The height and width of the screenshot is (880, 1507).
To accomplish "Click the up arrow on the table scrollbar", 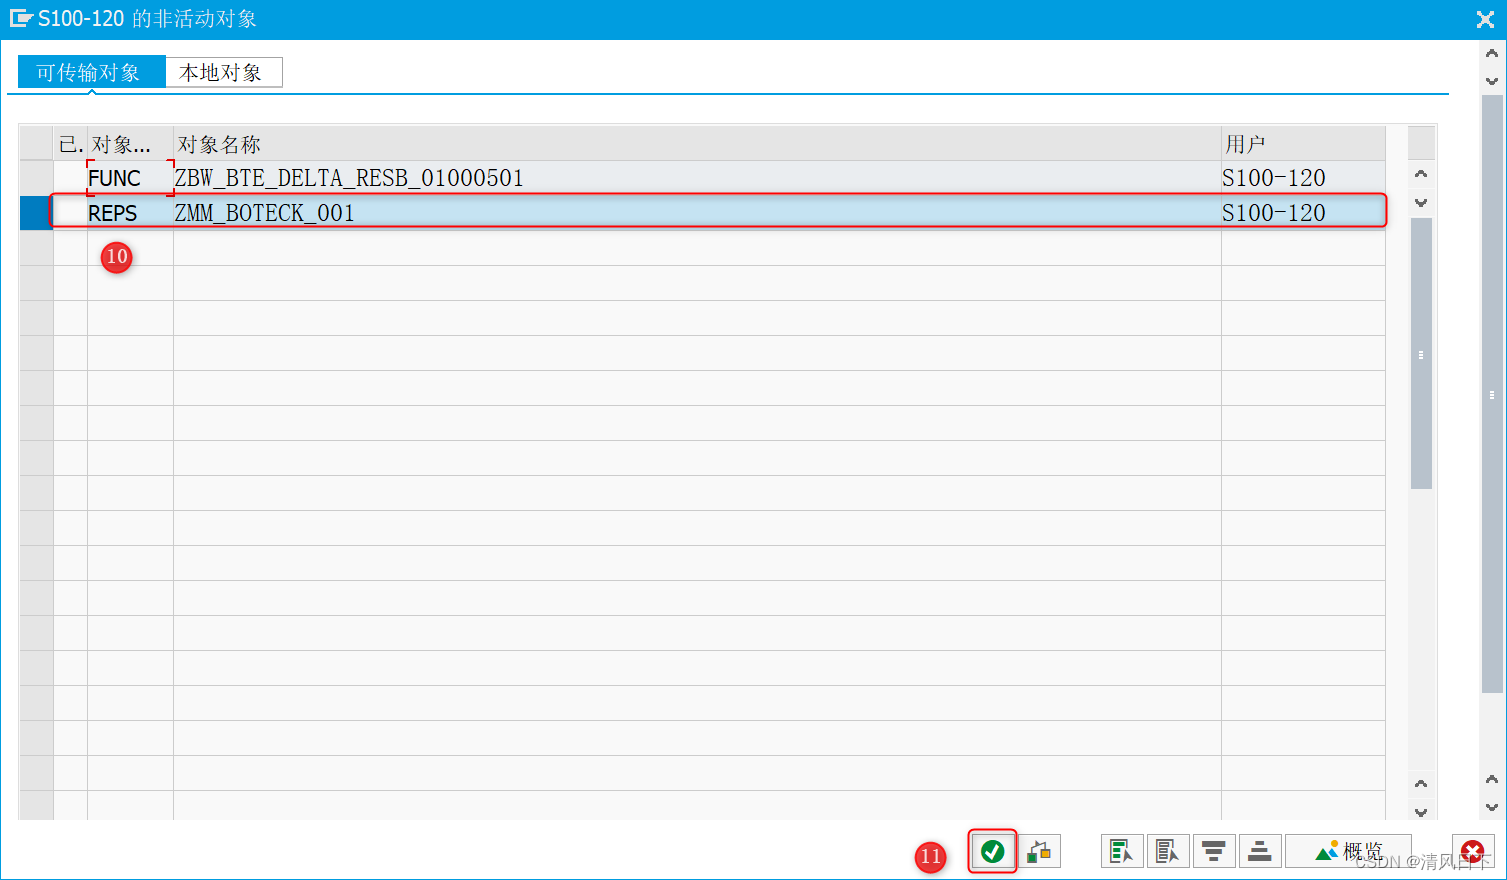I will click(1420, 172).
